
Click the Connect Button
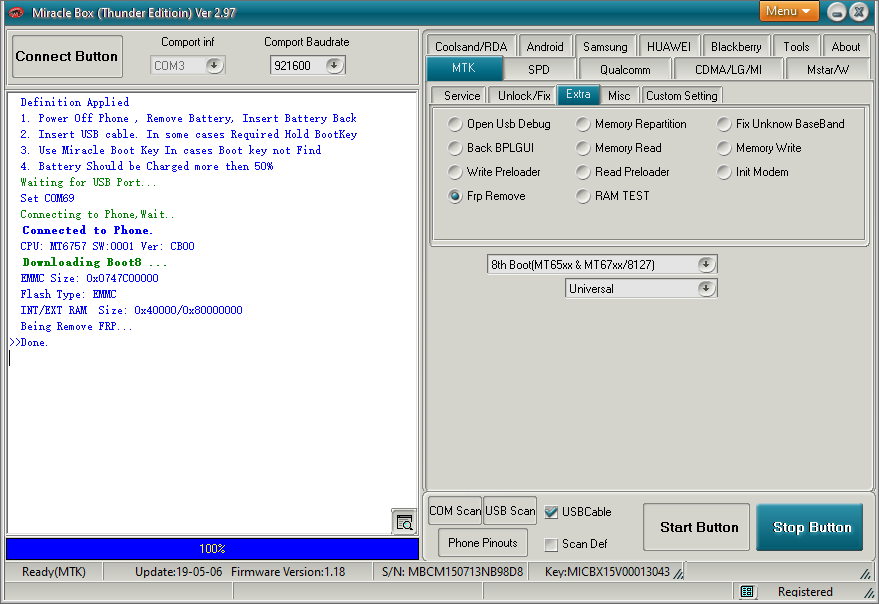67,57
